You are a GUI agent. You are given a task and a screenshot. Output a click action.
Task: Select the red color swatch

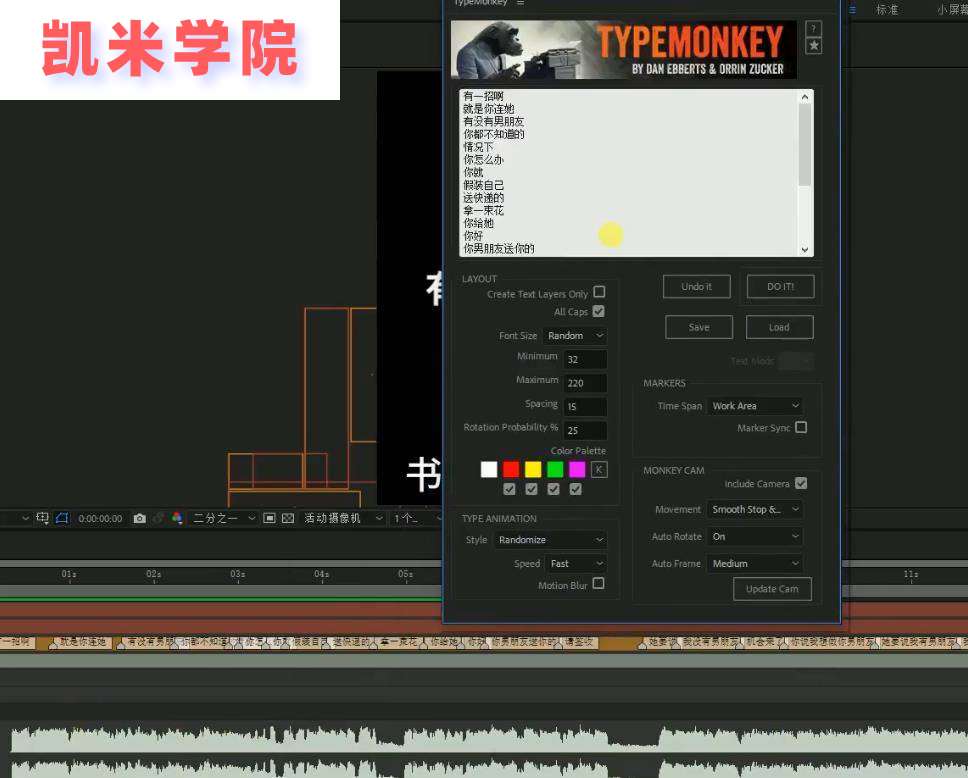511,469
